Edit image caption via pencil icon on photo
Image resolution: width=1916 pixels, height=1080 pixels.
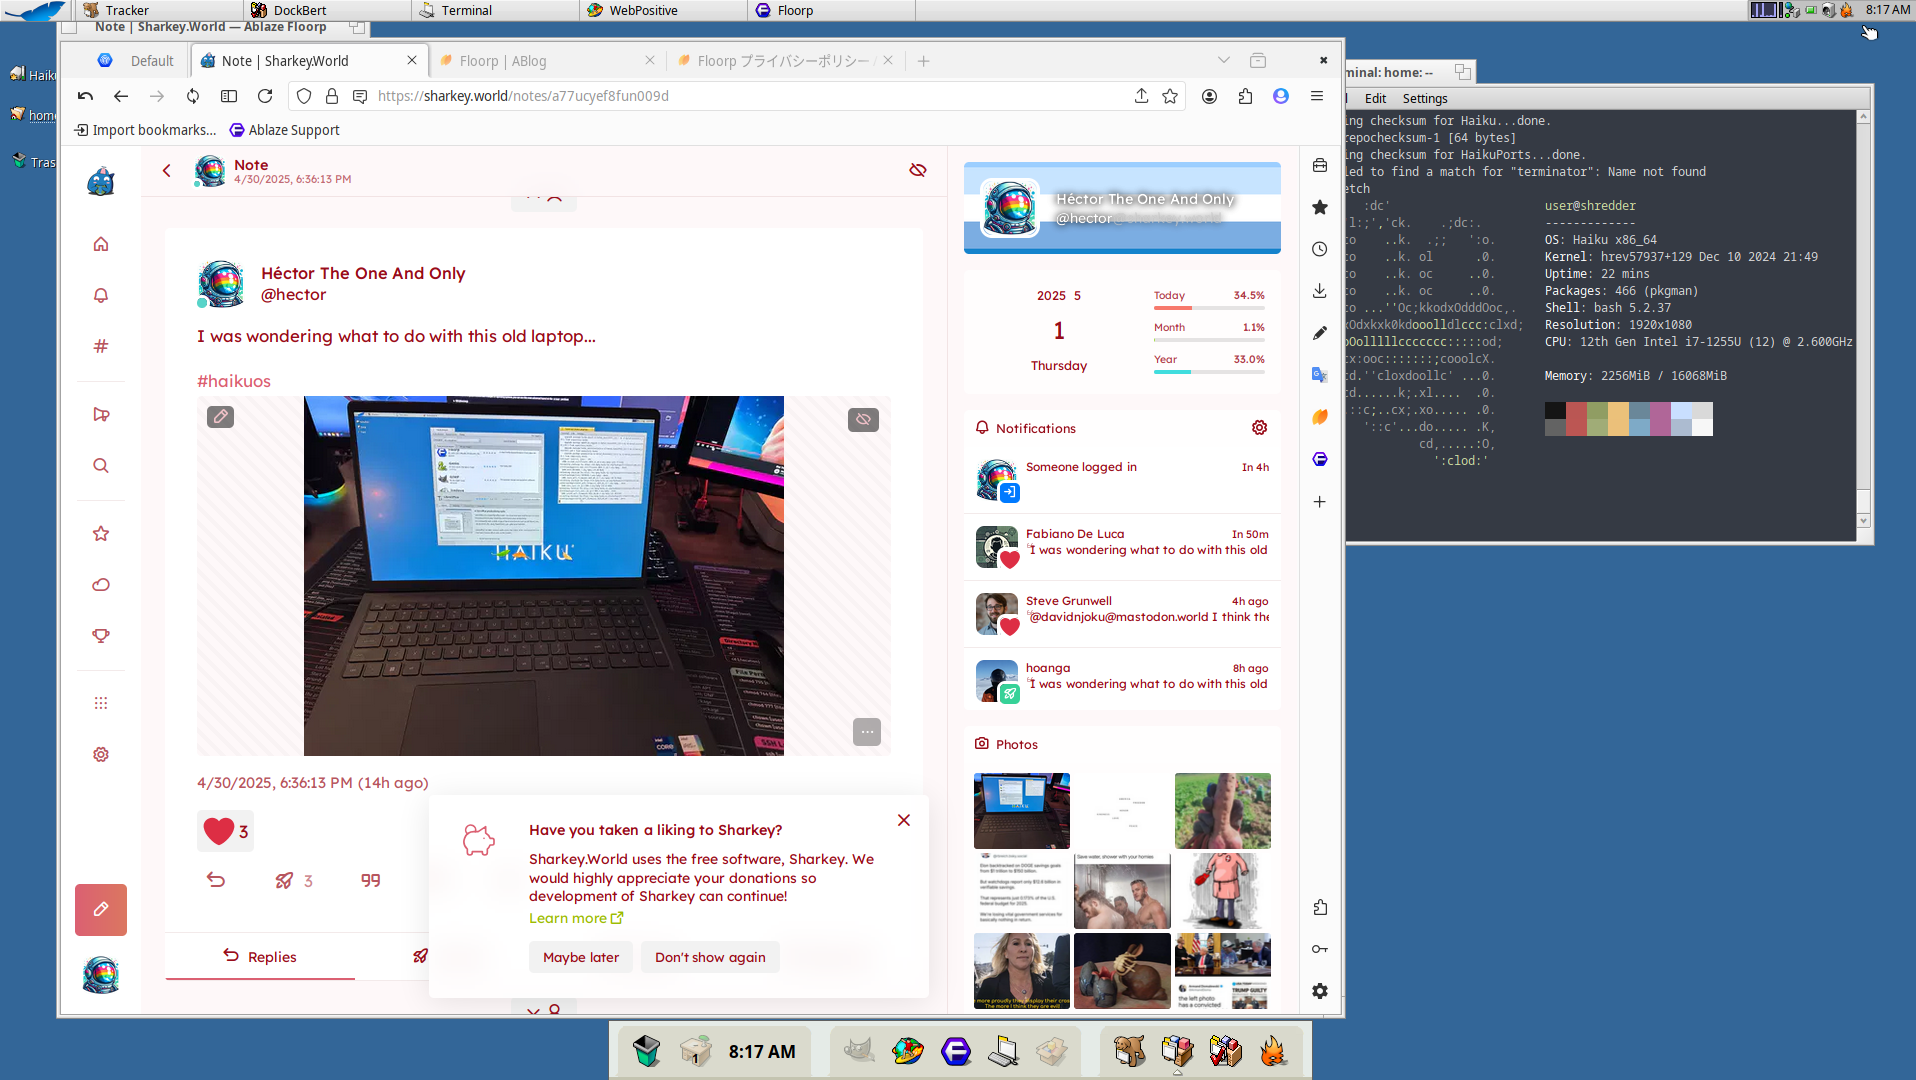(x=221, y=416)
